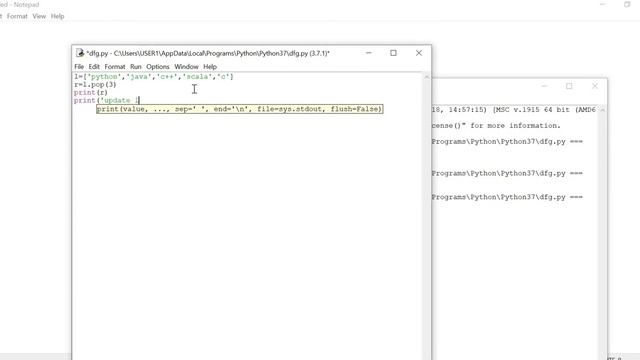Viewport: 640px width, 360px height.
Task: Open Notepad's View menu
Action: click(39, 16)
